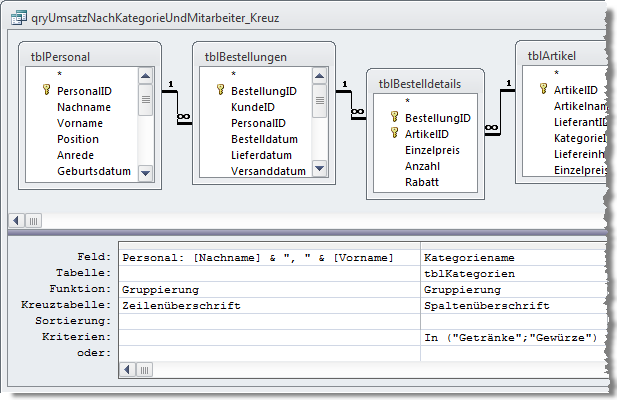Image resolution: width=617 pixels, height=400 pixels.
Task: Select the Nachname field in tblPersonal
Action: tap(83, 106)
